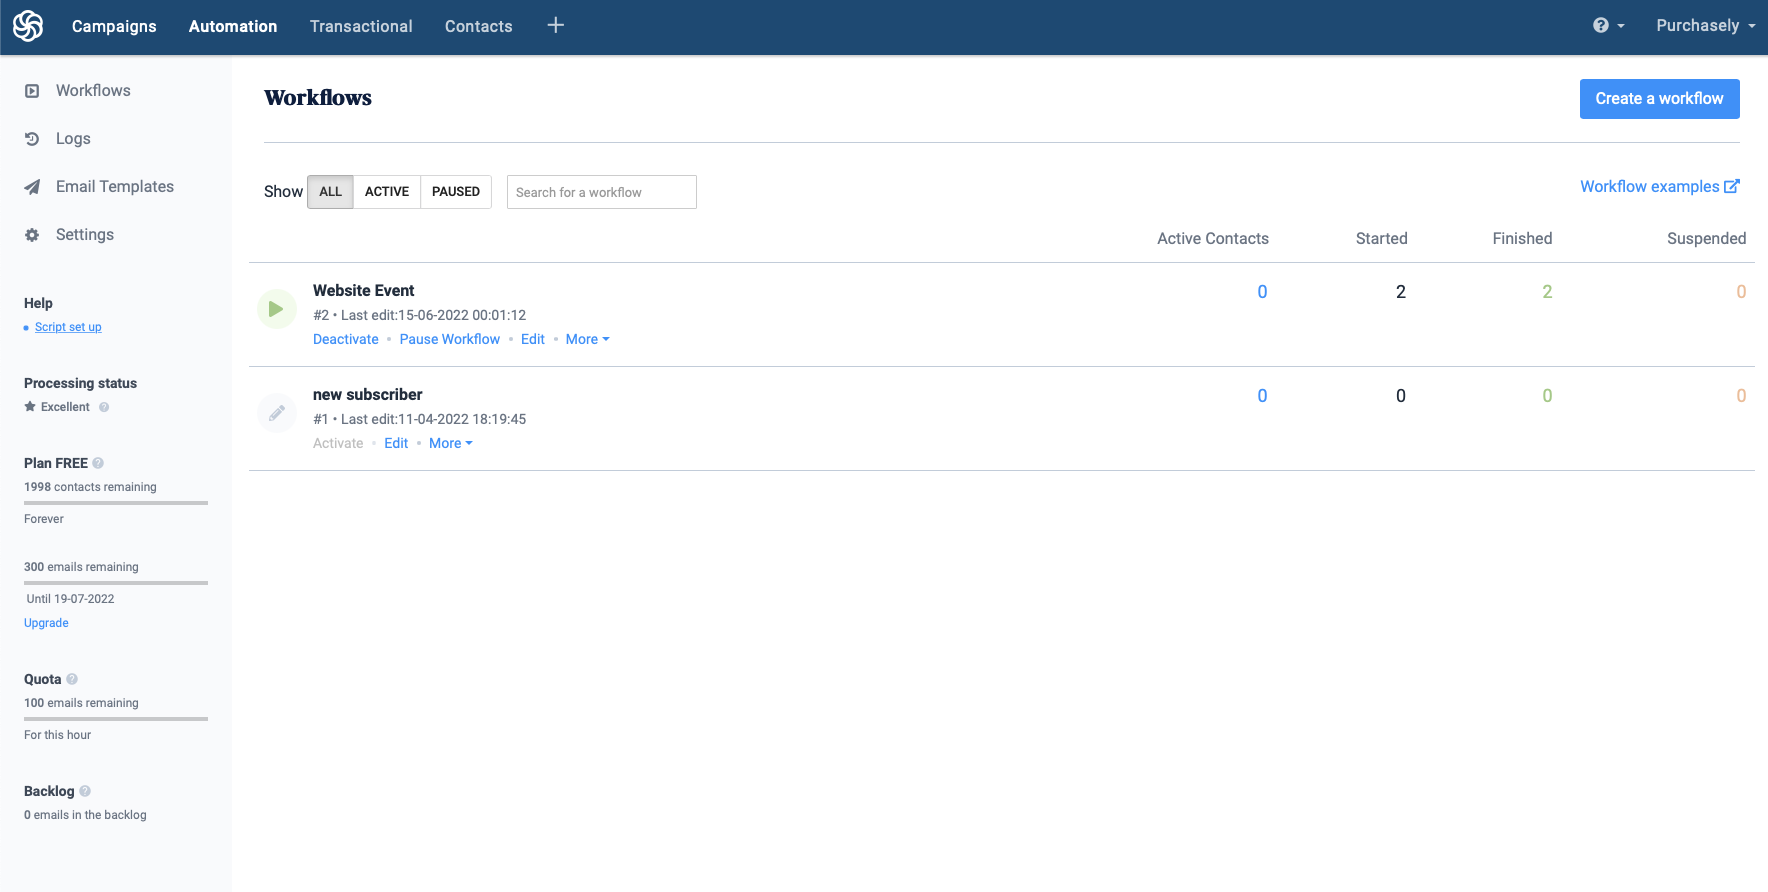1768x892 pixels.
Task: Show only ACTIVE workflows
Action: [386, 192]
